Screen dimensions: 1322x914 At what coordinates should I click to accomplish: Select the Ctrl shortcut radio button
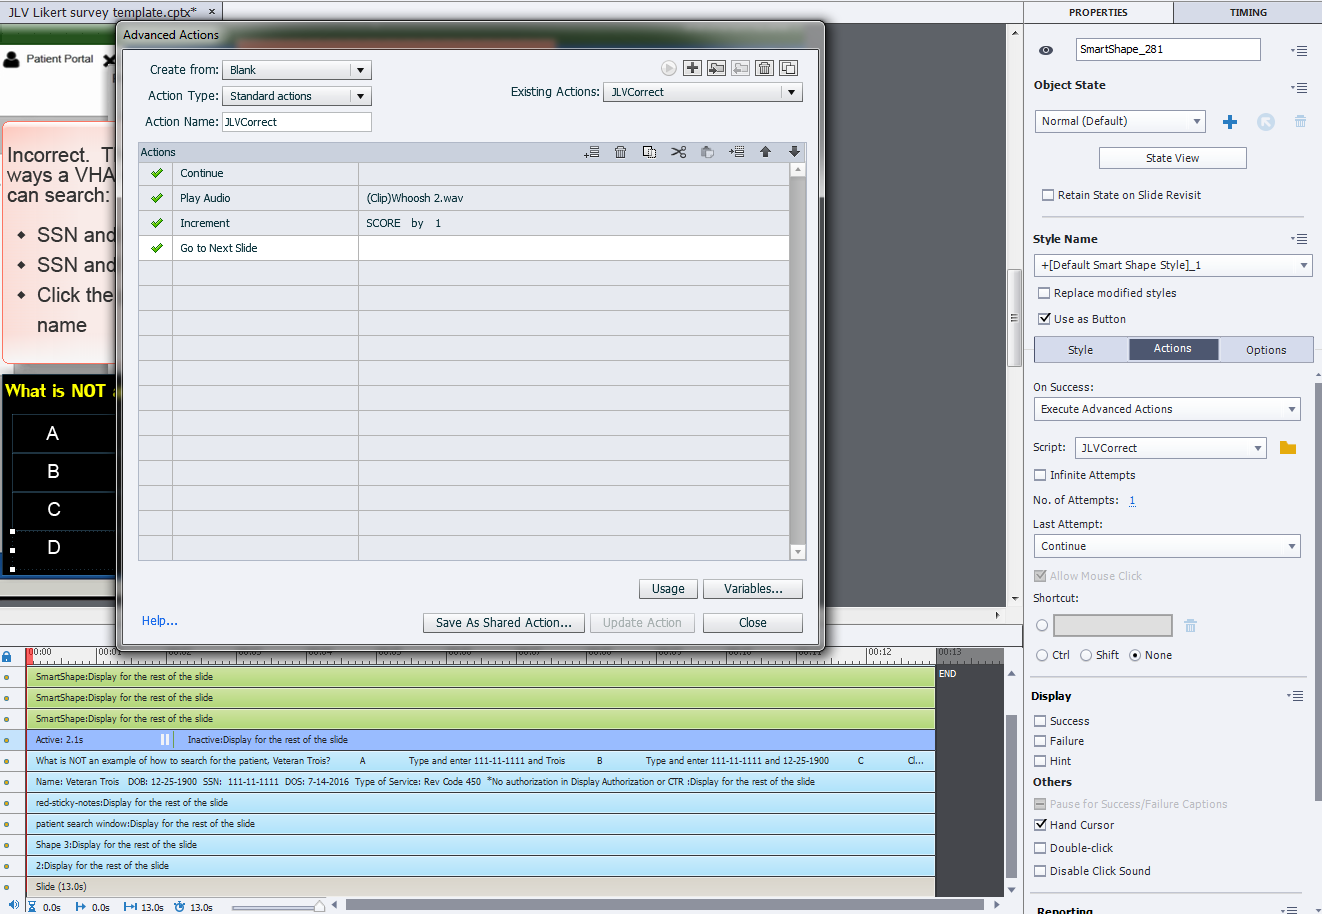1042,656
